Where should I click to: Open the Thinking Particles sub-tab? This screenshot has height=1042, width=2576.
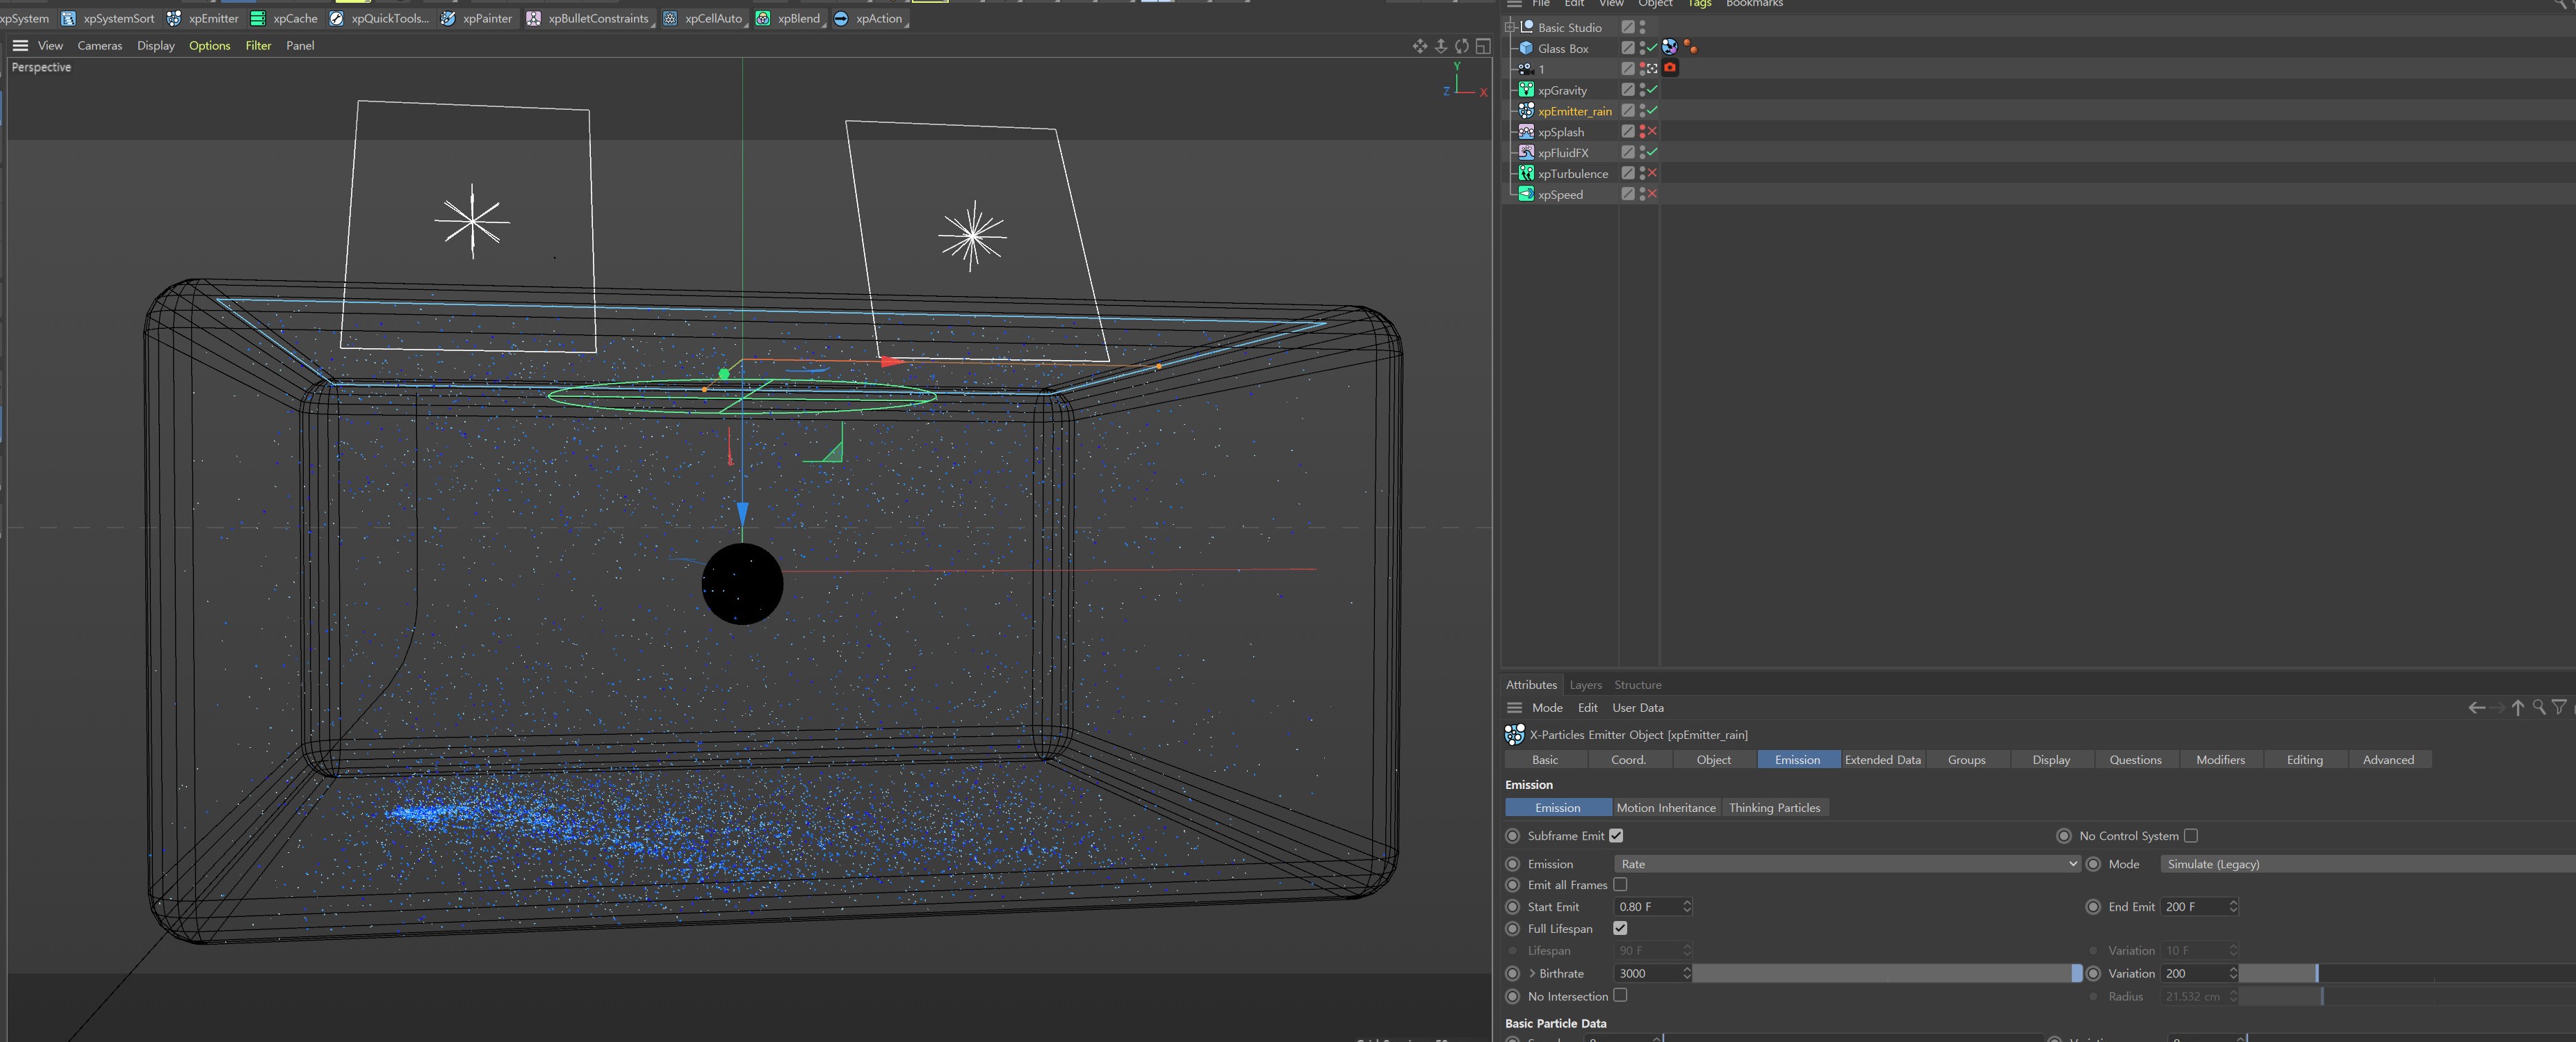[x=1775, y=808]
